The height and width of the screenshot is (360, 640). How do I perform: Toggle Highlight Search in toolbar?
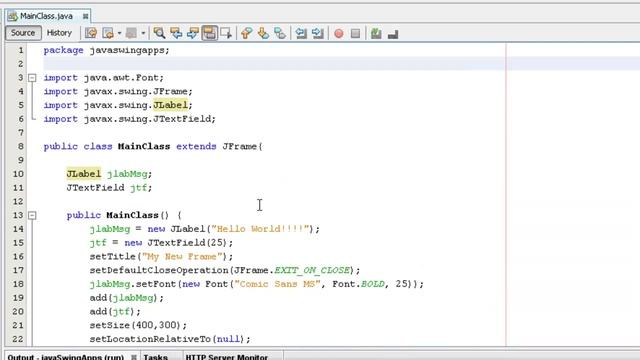point(209,33)
